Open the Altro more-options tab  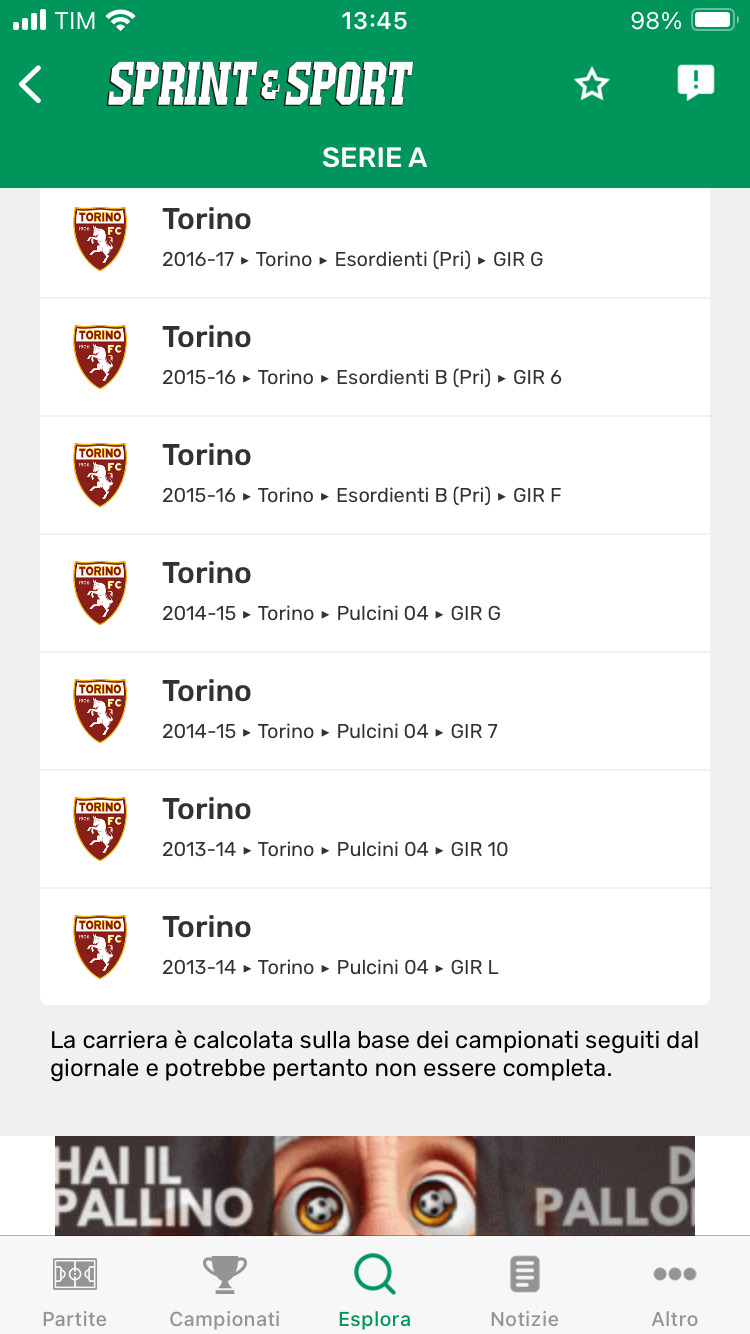[675, 1290]
